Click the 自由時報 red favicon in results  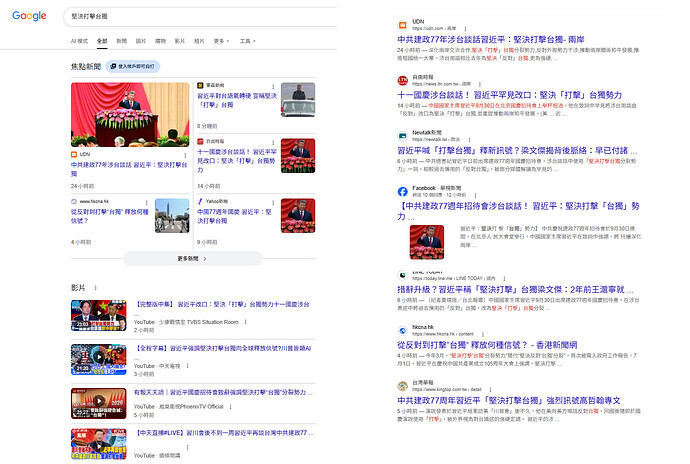(402, 80)
